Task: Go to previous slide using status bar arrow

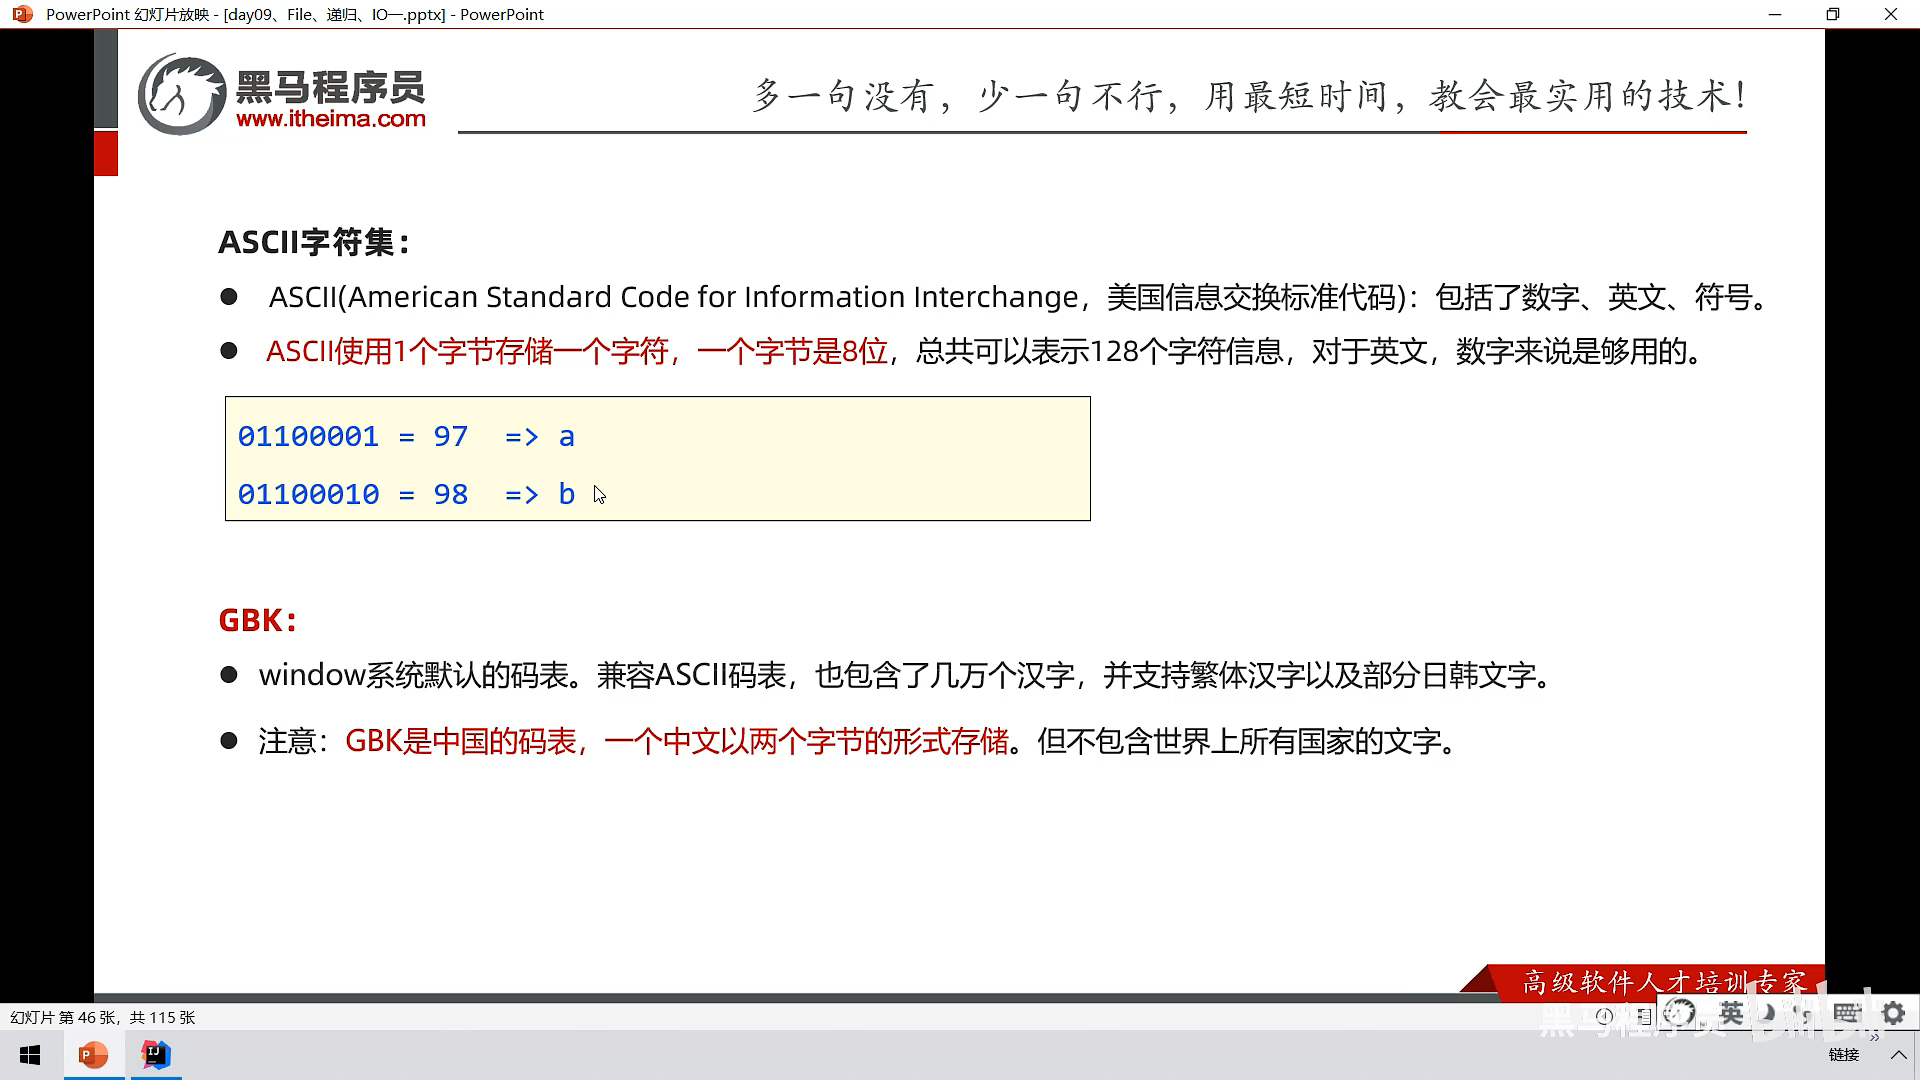Action: point(1604,1016)
